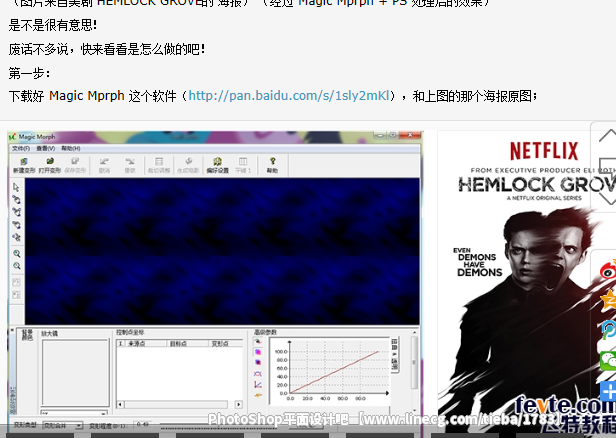
Task: Share via the yellow star Qzone icon
Action: click(x=608, y=300)
